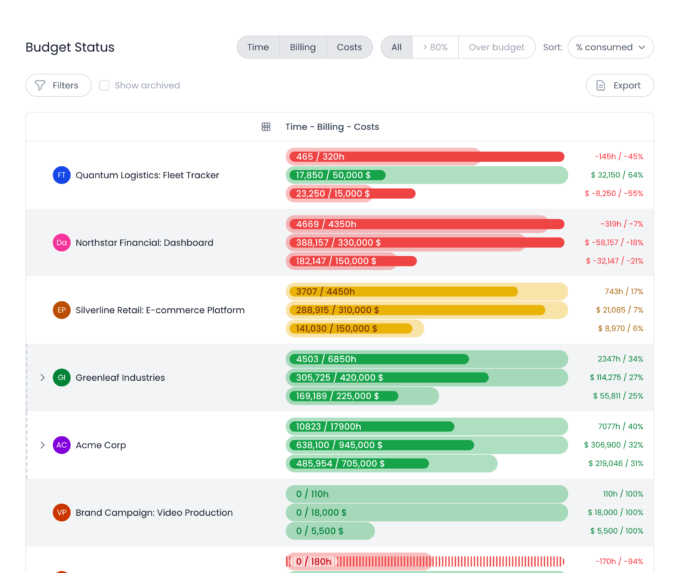Toggle the Show archived checkbox

[x=104, y=85]
